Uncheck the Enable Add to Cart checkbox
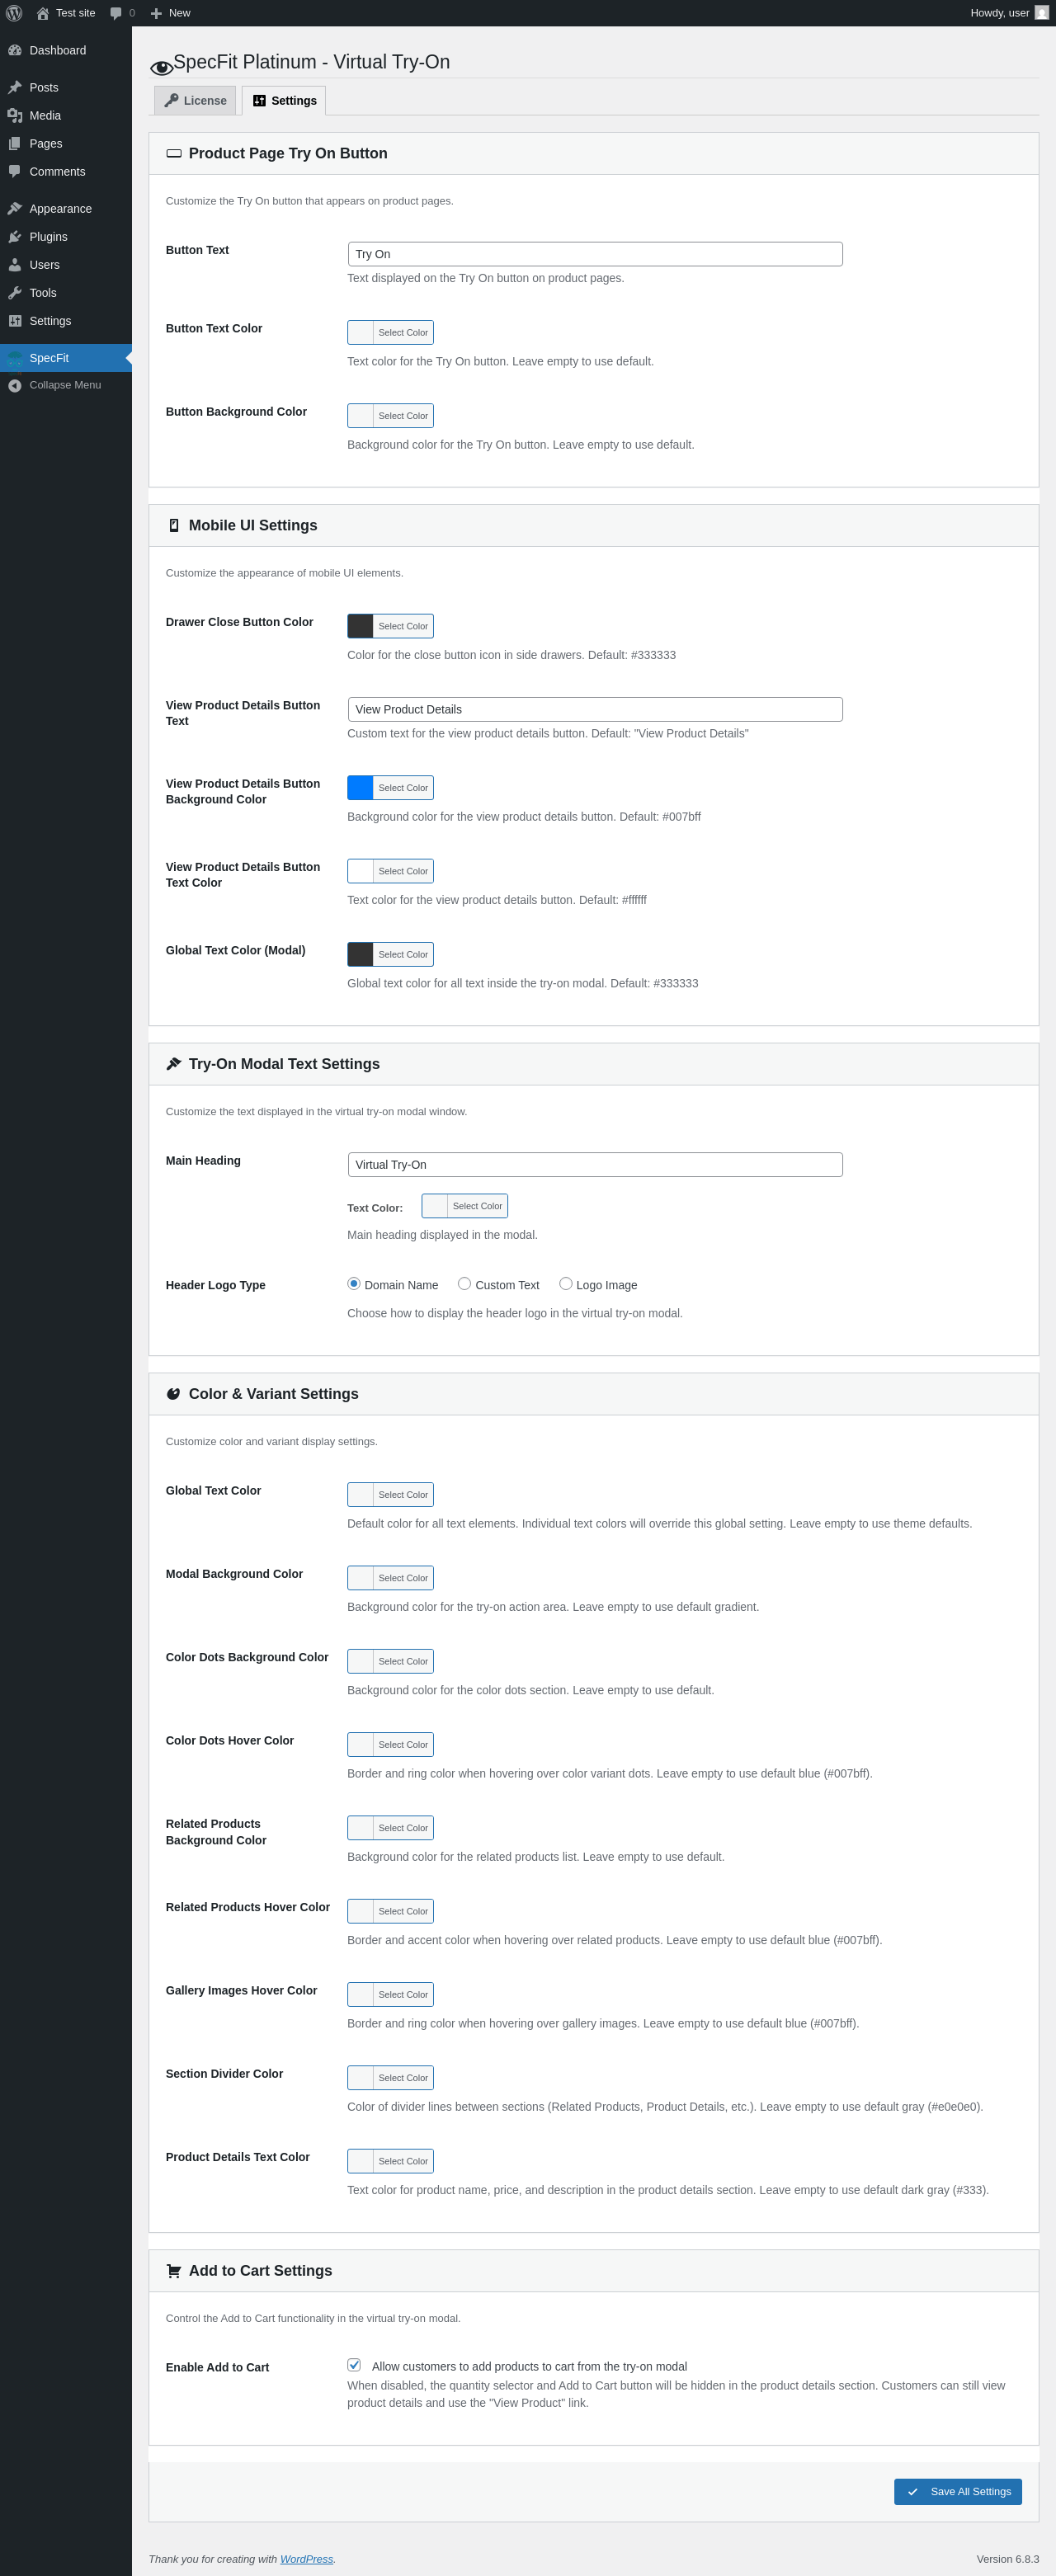The image size is (1056, 2576). click(x=354, y=2365)
